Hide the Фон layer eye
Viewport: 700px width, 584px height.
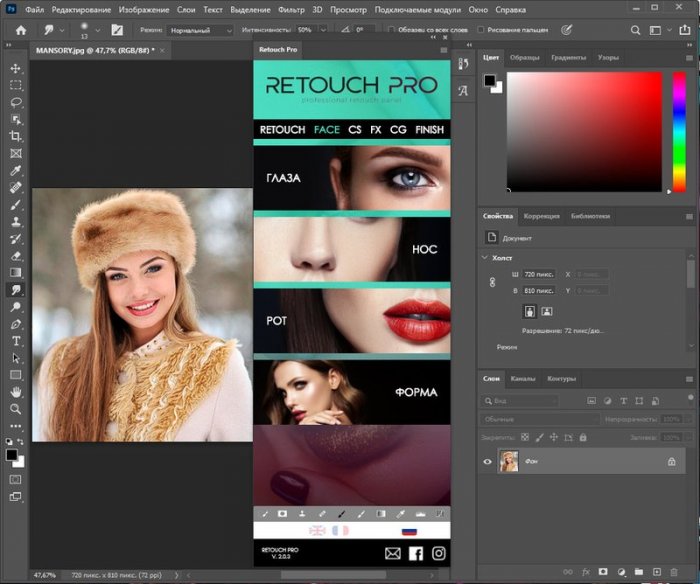click(488, 461)
